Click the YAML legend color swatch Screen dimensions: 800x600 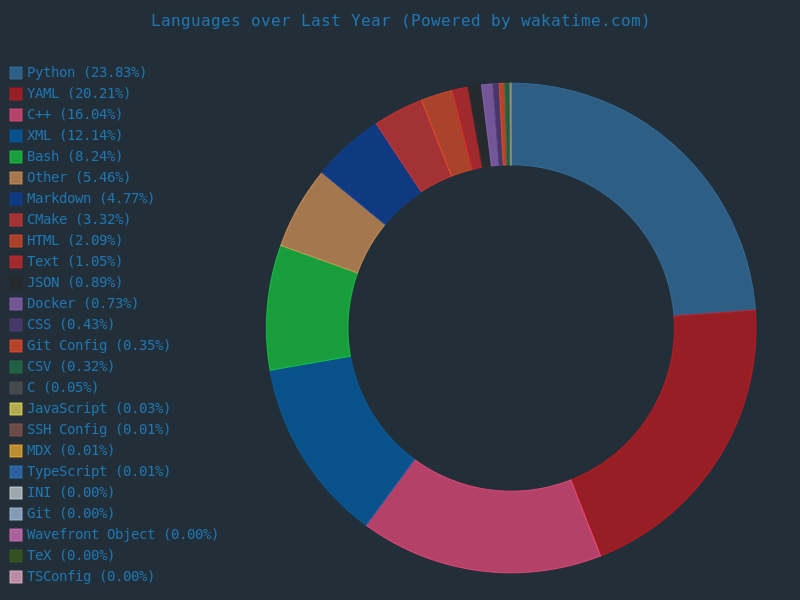click(x=16, y=94)
